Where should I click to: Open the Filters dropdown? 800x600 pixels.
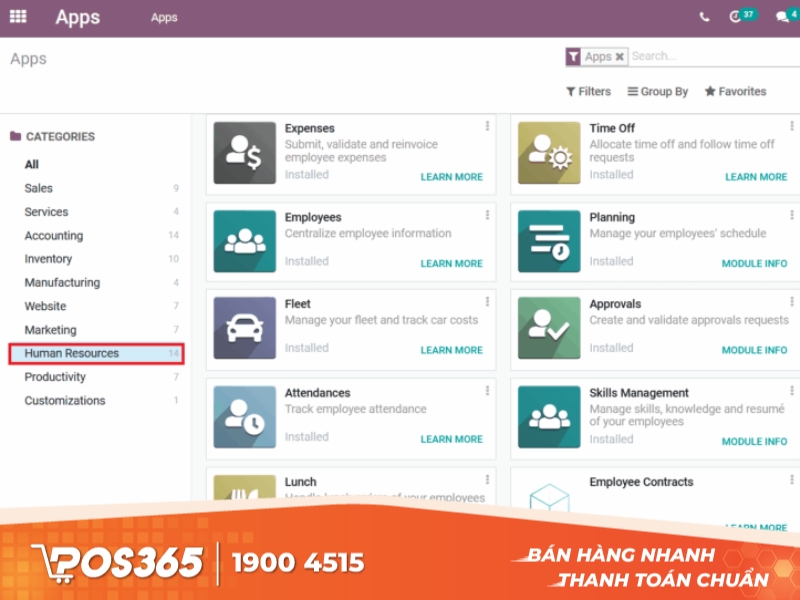[588, 91]
